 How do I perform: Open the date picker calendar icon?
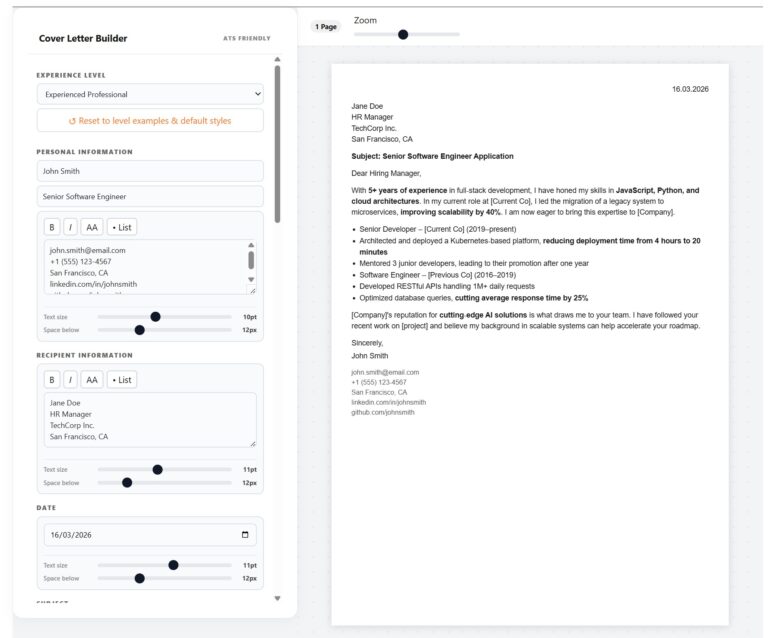tap(246, 535)
